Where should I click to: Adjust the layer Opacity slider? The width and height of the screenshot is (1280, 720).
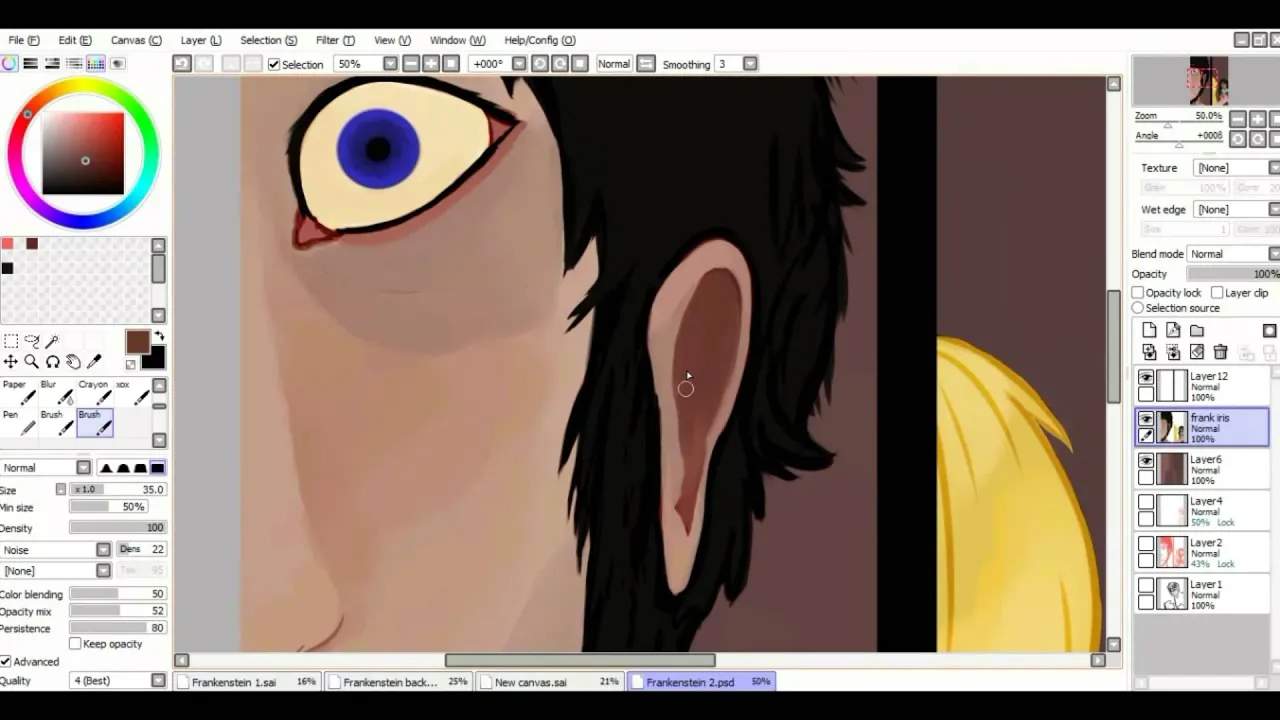click(1233, 274)
